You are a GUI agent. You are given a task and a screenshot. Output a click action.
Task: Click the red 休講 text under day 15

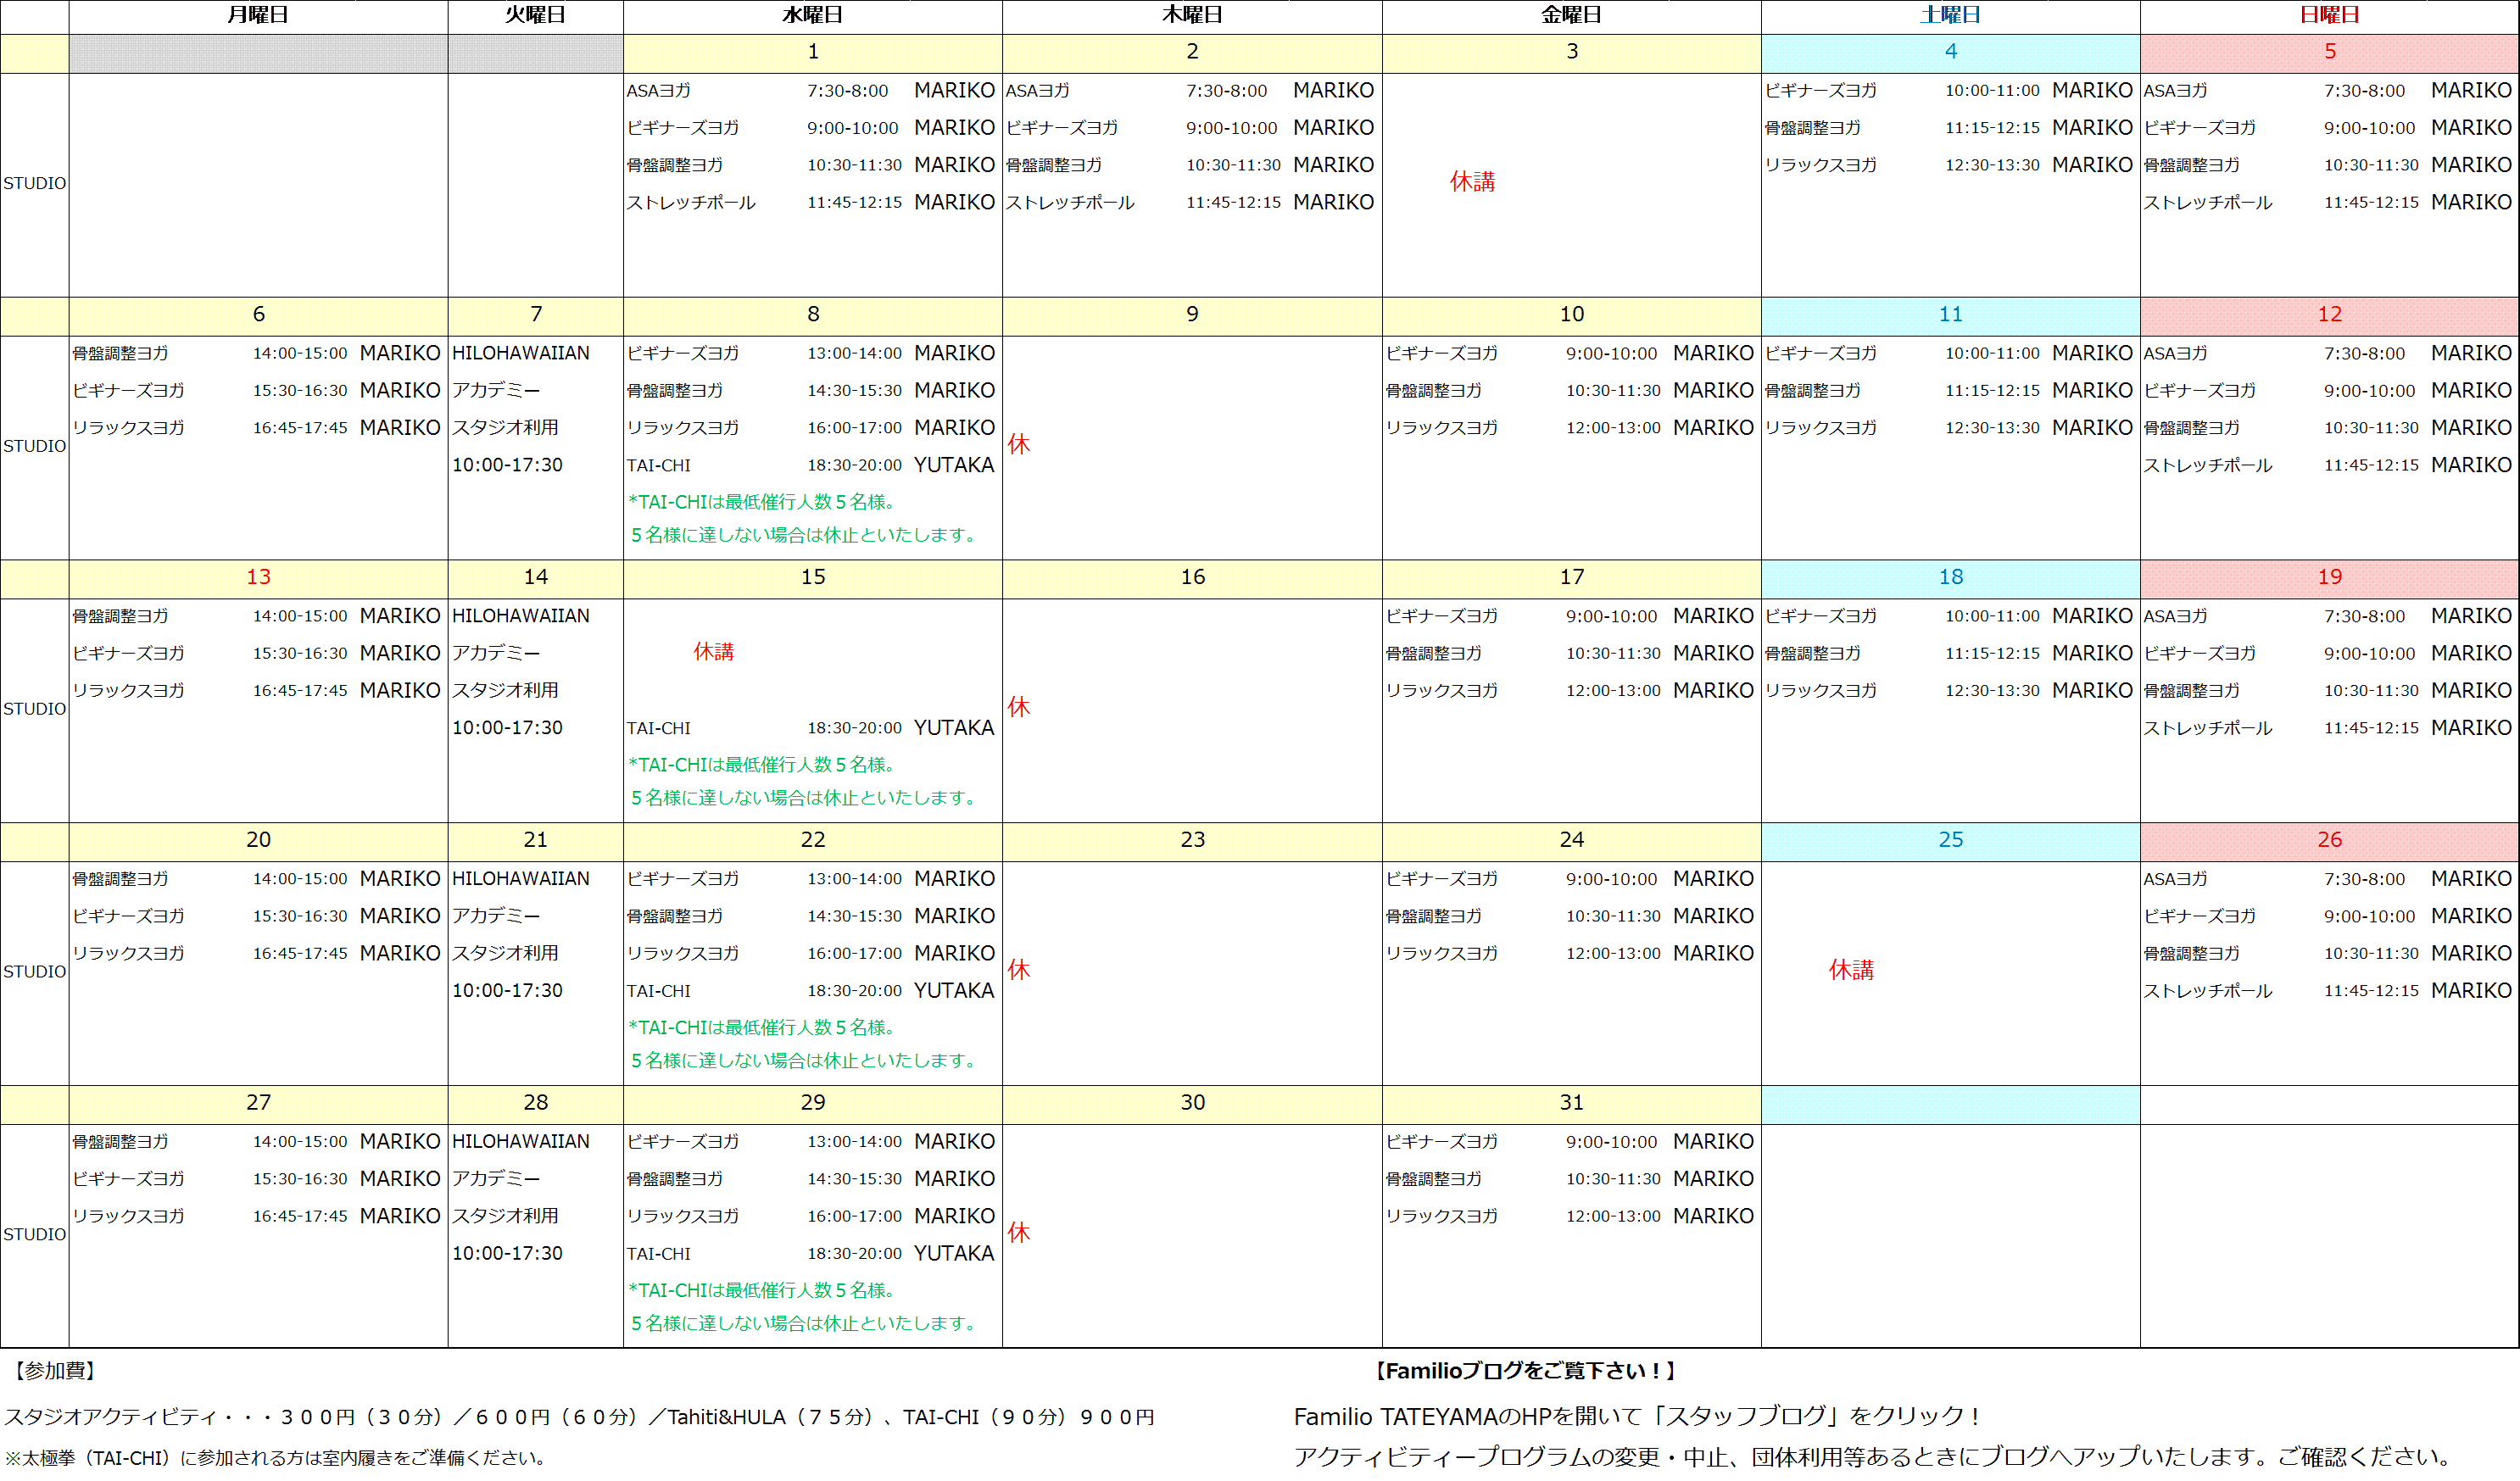point(713,652)
